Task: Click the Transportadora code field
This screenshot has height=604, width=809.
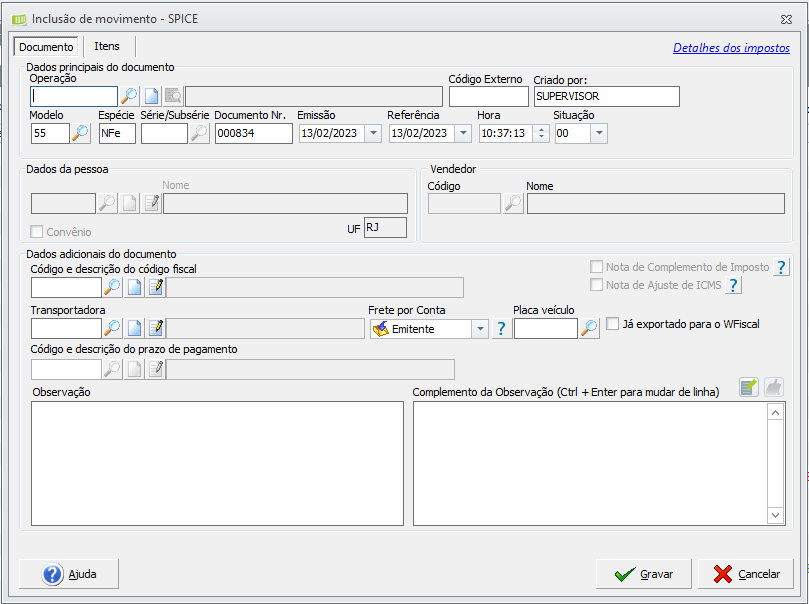Action: [x=66, y=328]
